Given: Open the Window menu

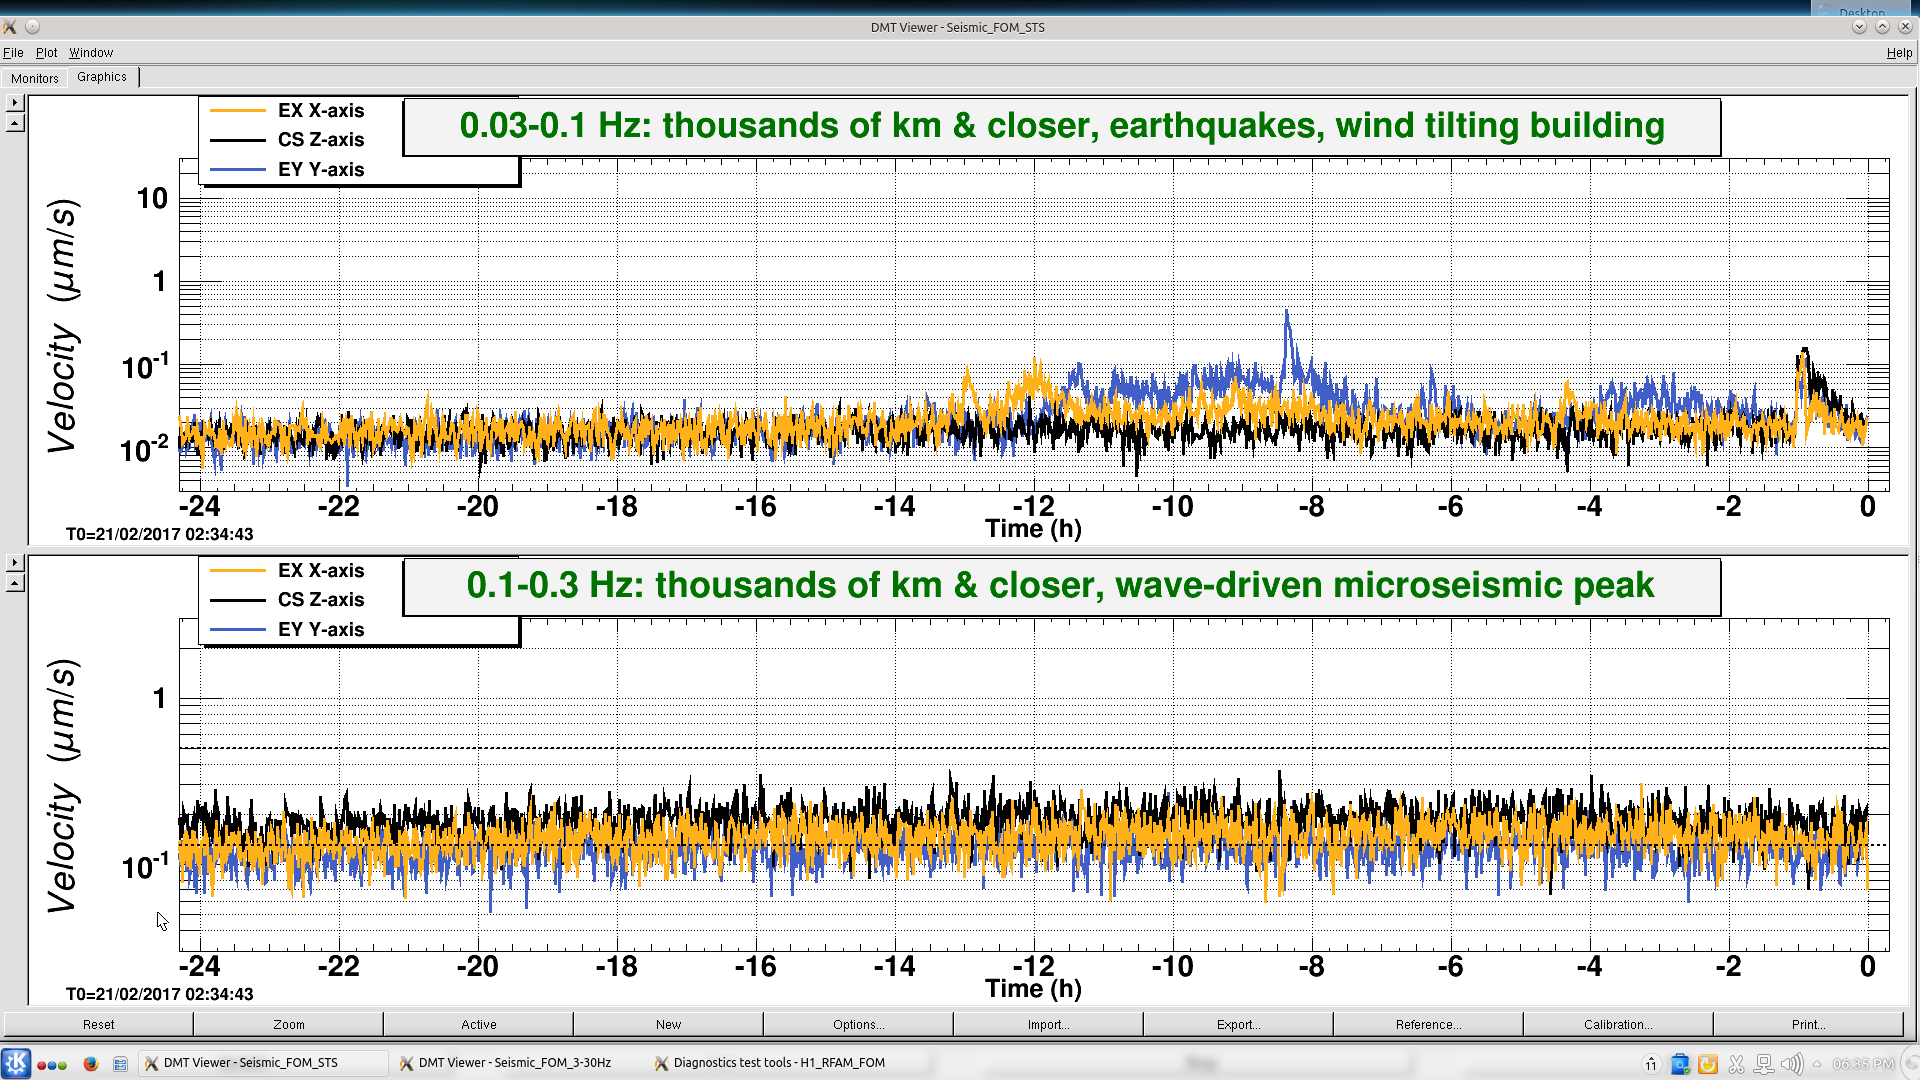Looking at the screenshot, I should [x=91, y=53].
